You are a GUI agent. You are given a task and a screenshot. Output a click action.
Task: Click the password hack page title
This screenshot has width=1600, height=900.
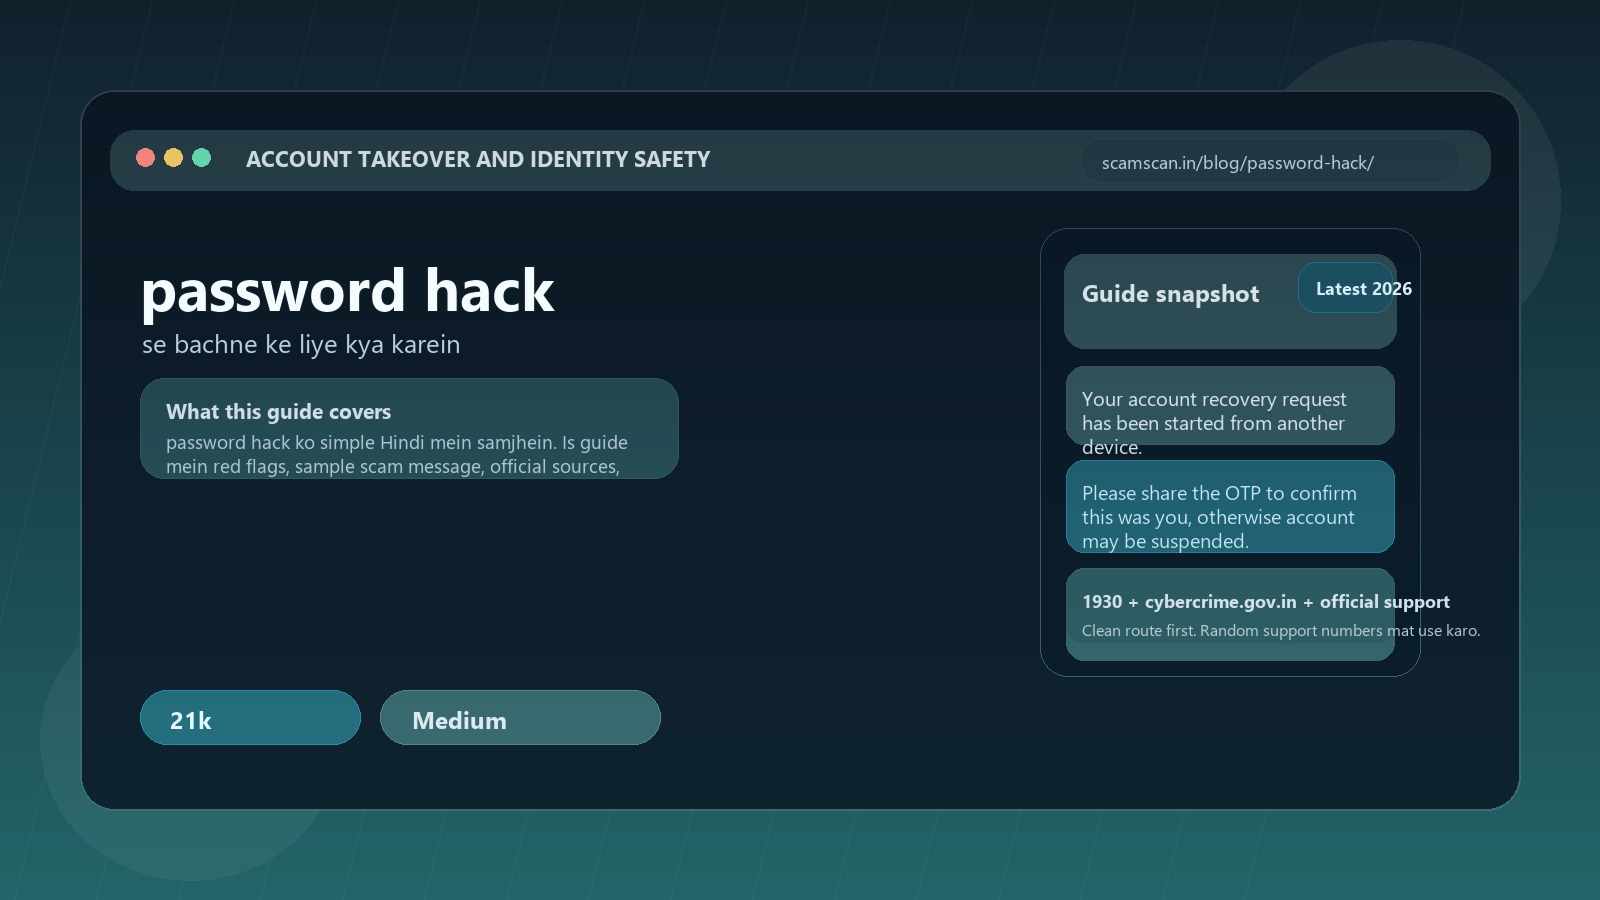(x=348, y=291)
